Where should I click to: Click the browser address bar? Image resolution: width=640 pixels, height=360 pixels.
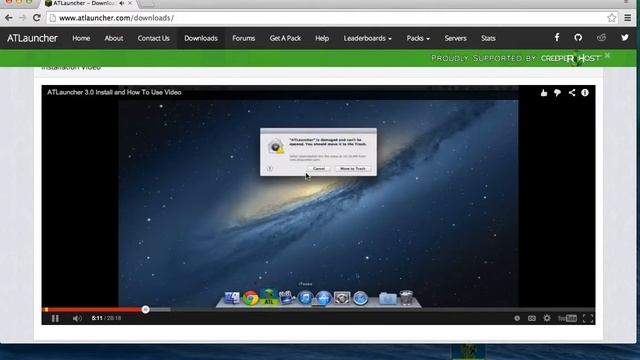pyautogui.click(x=332, y=18)
